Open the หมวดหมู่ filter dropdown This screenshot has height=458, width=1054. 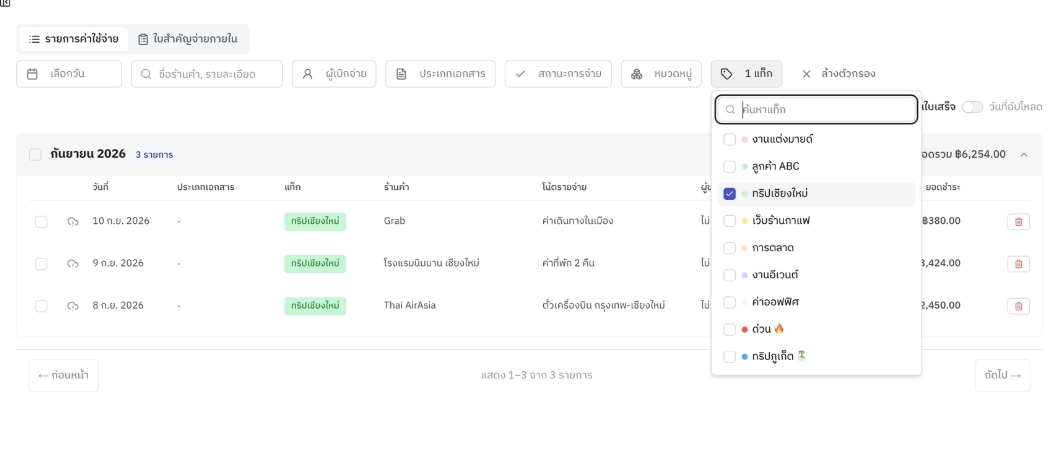tap(661, 74)
